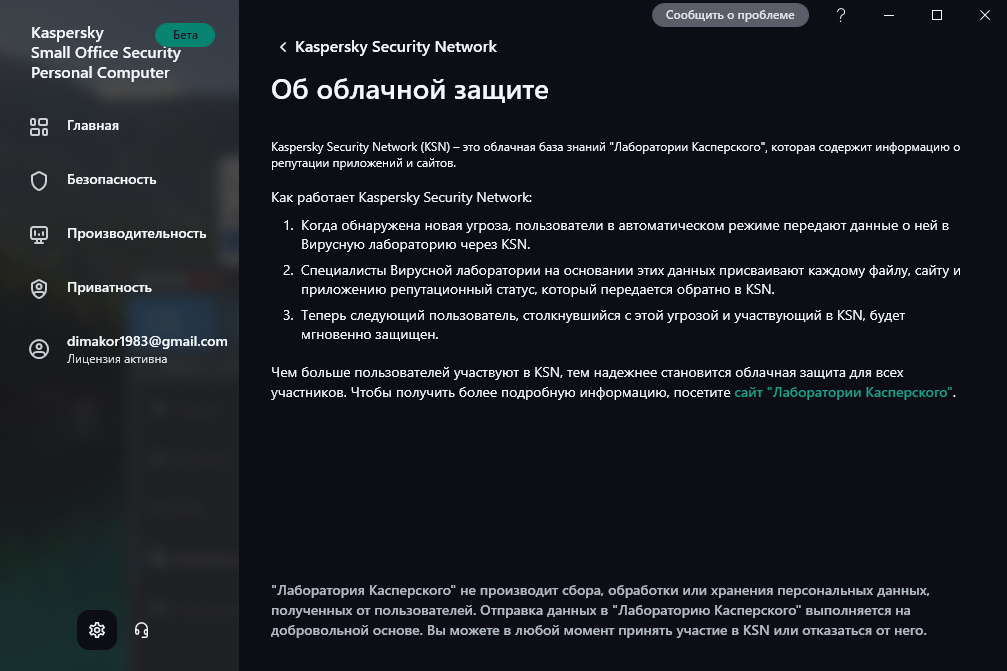Image resolution: width=1007 pixels, height=671 pixels.
Task: Click the line Как работает Kaspersky Security Network
Action: (x=401, y=198)
